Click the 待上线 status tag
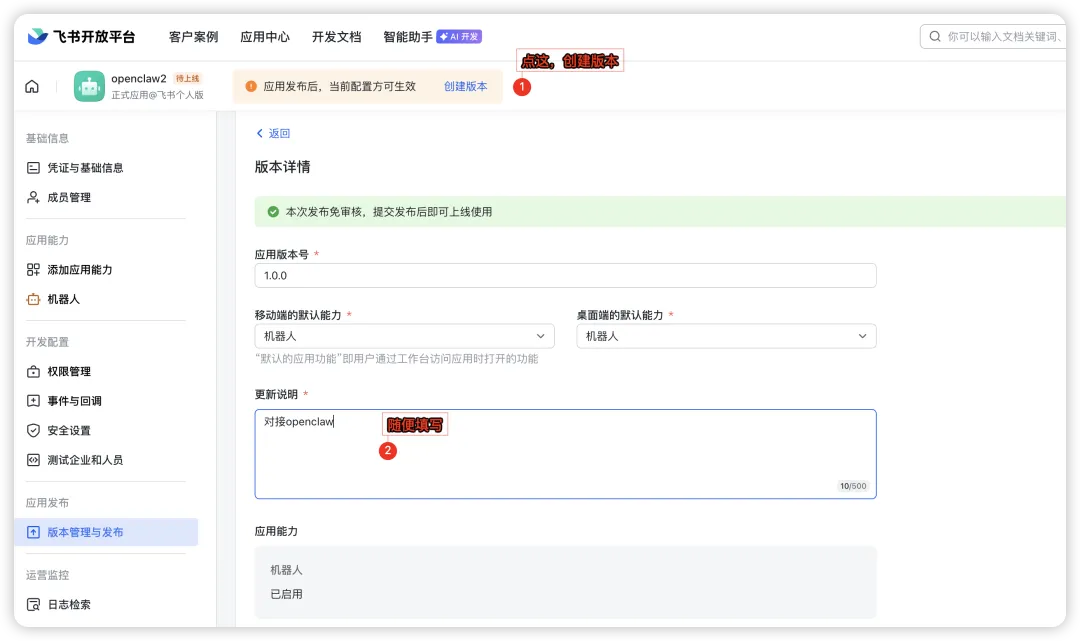Image resolution: width=1080 pixels, height=641 pixels. (187, 78)
